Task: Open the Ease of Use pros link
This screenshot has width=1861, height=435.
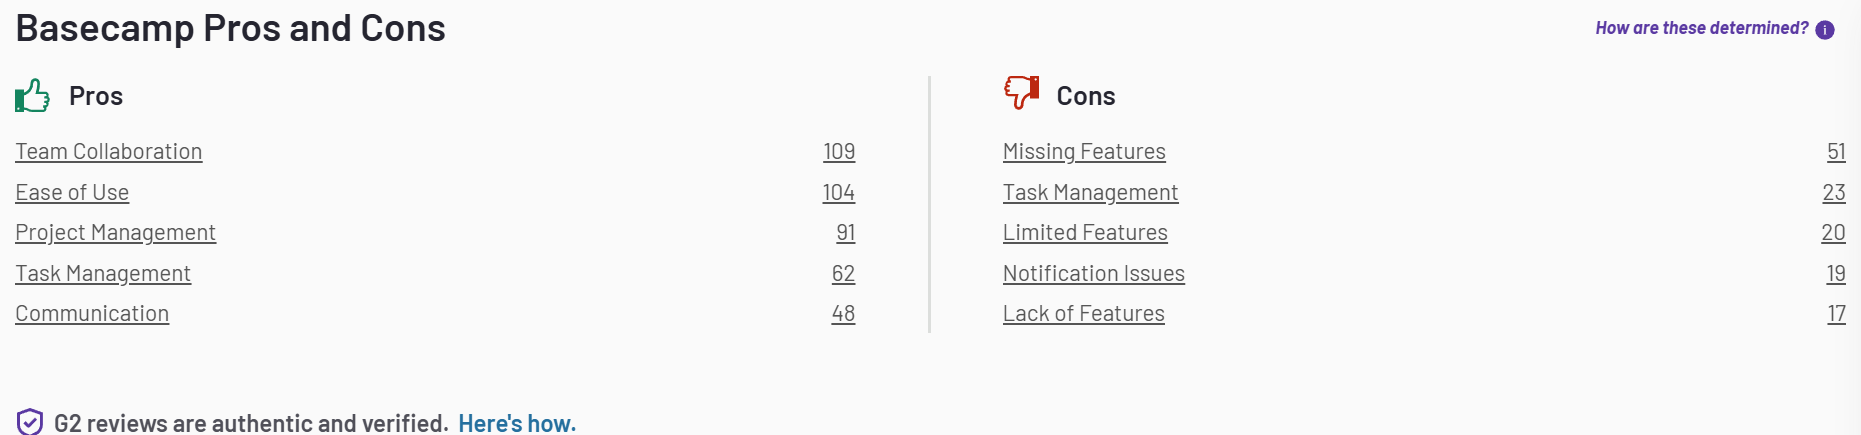Action: point(72,193)
